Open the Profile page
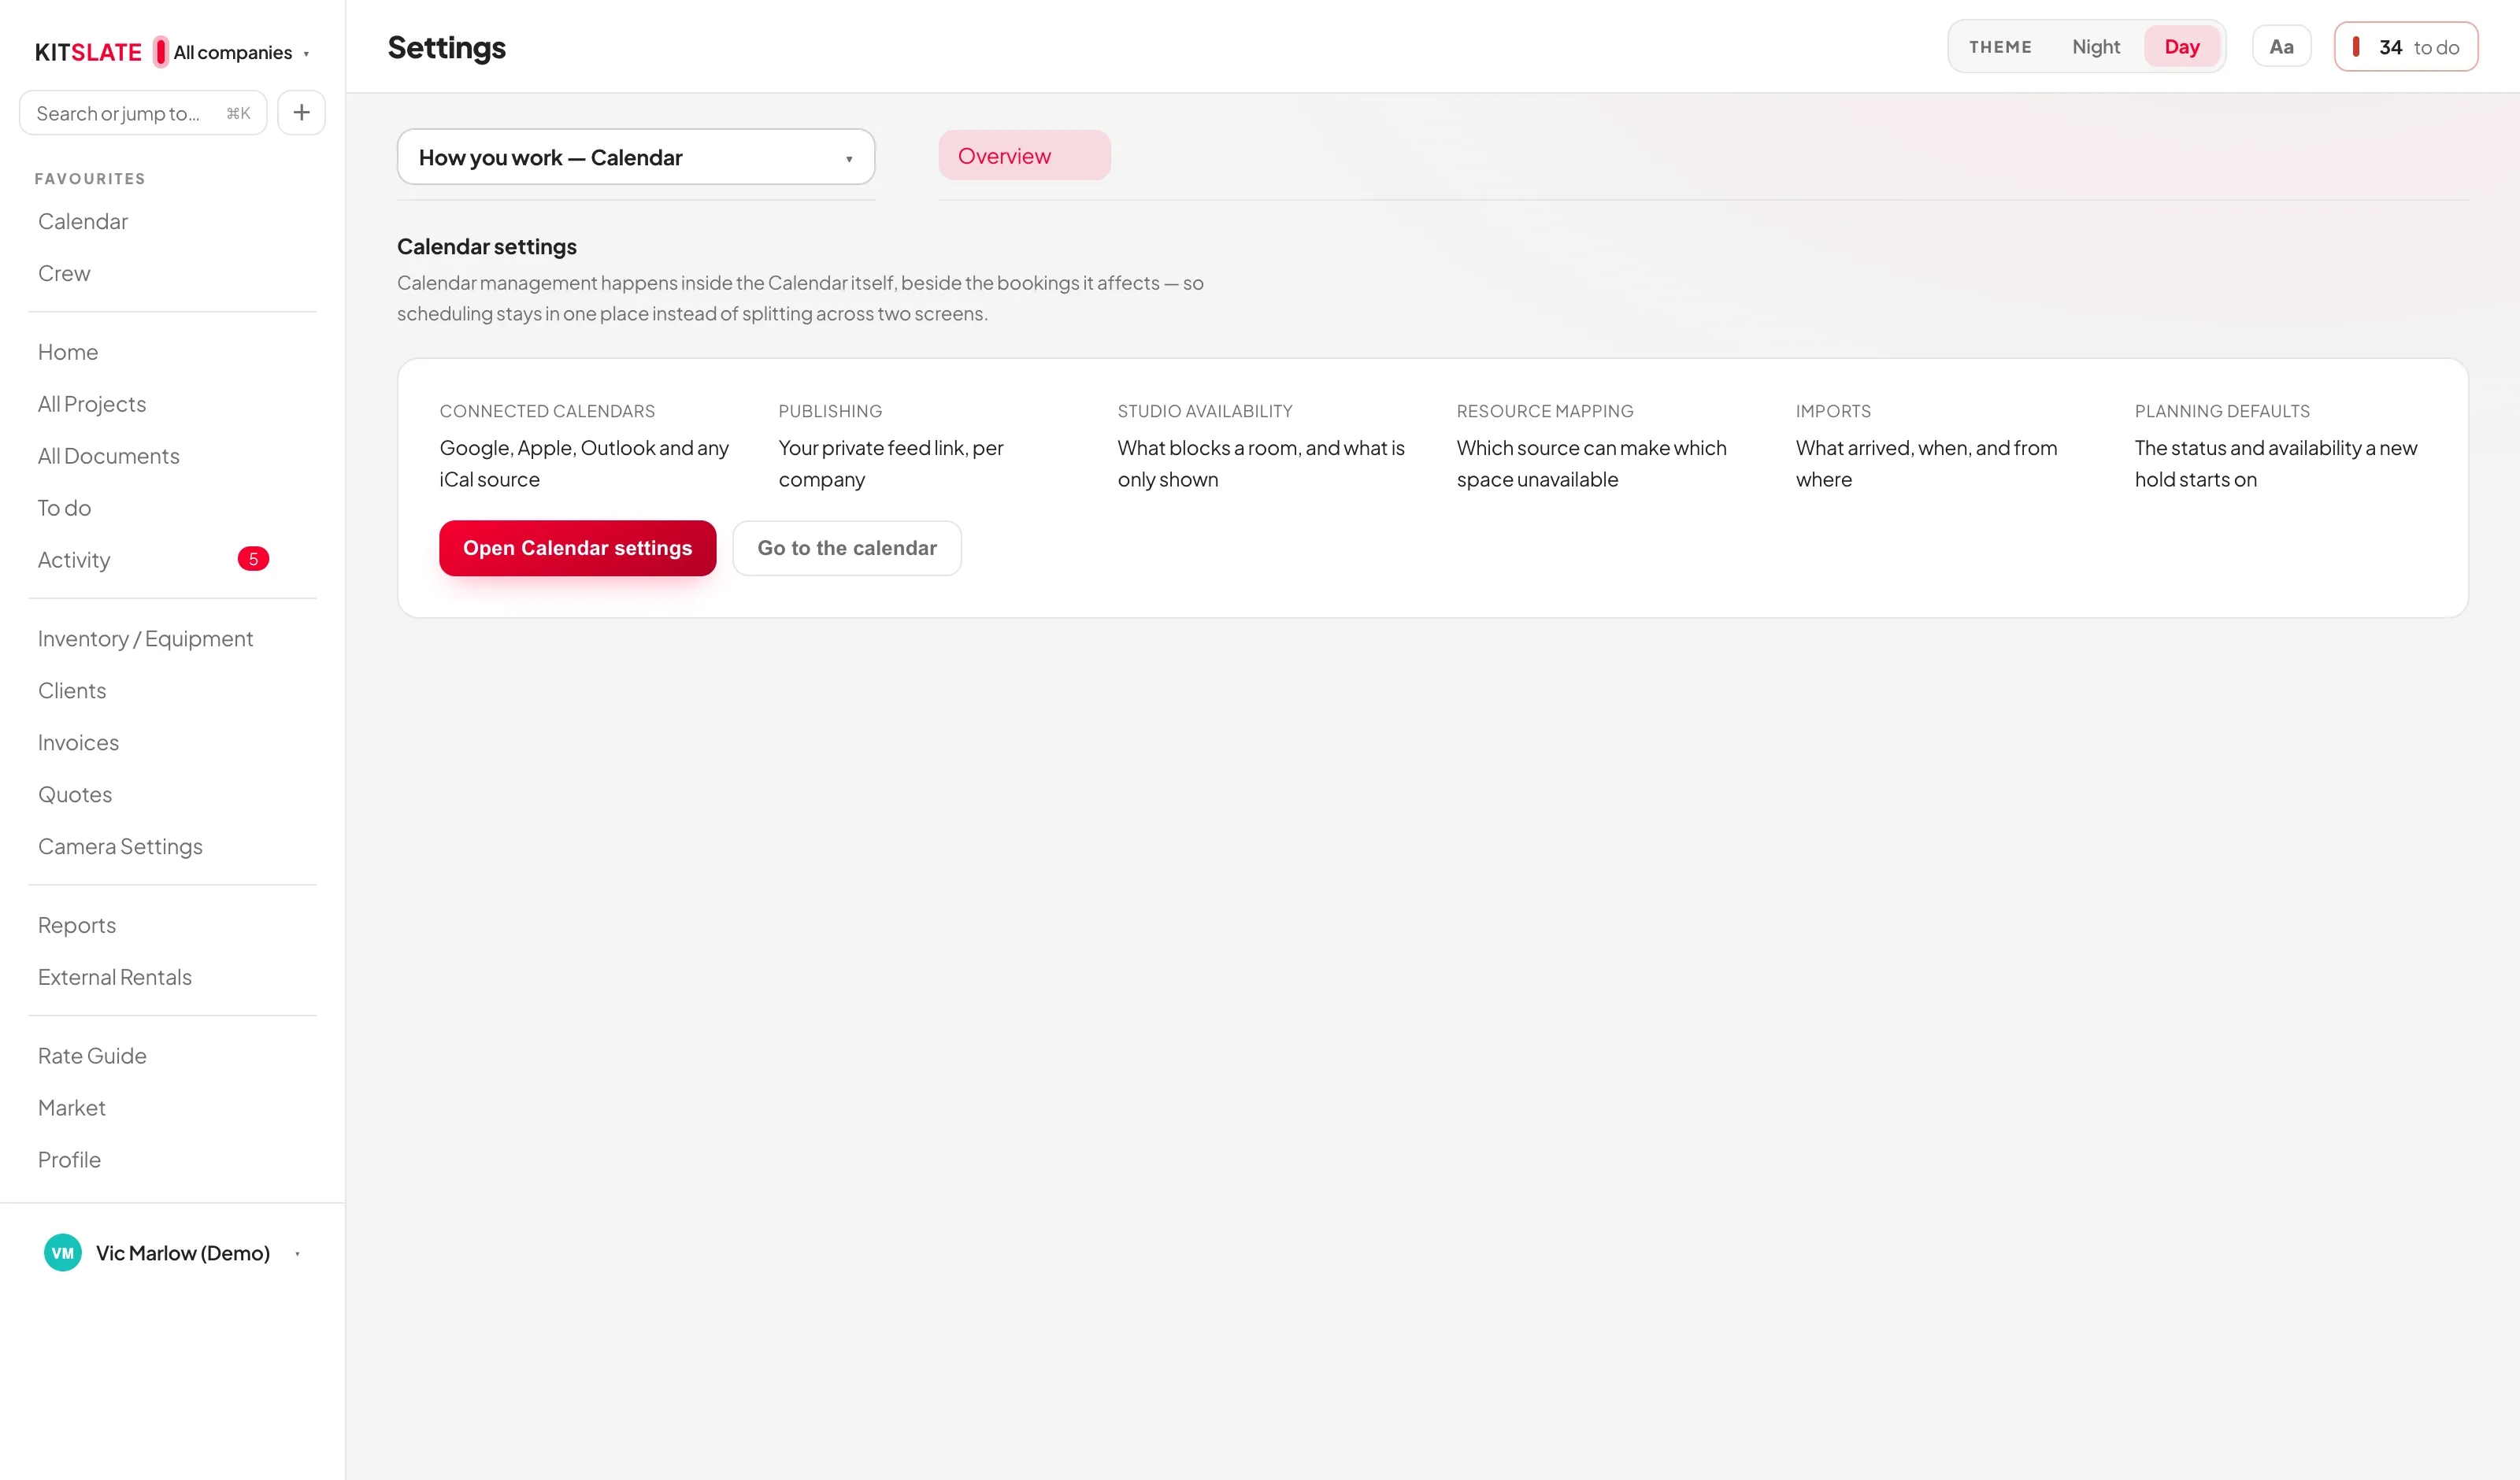Viewport: 2520px width, 1480px height. [69, 1160]
